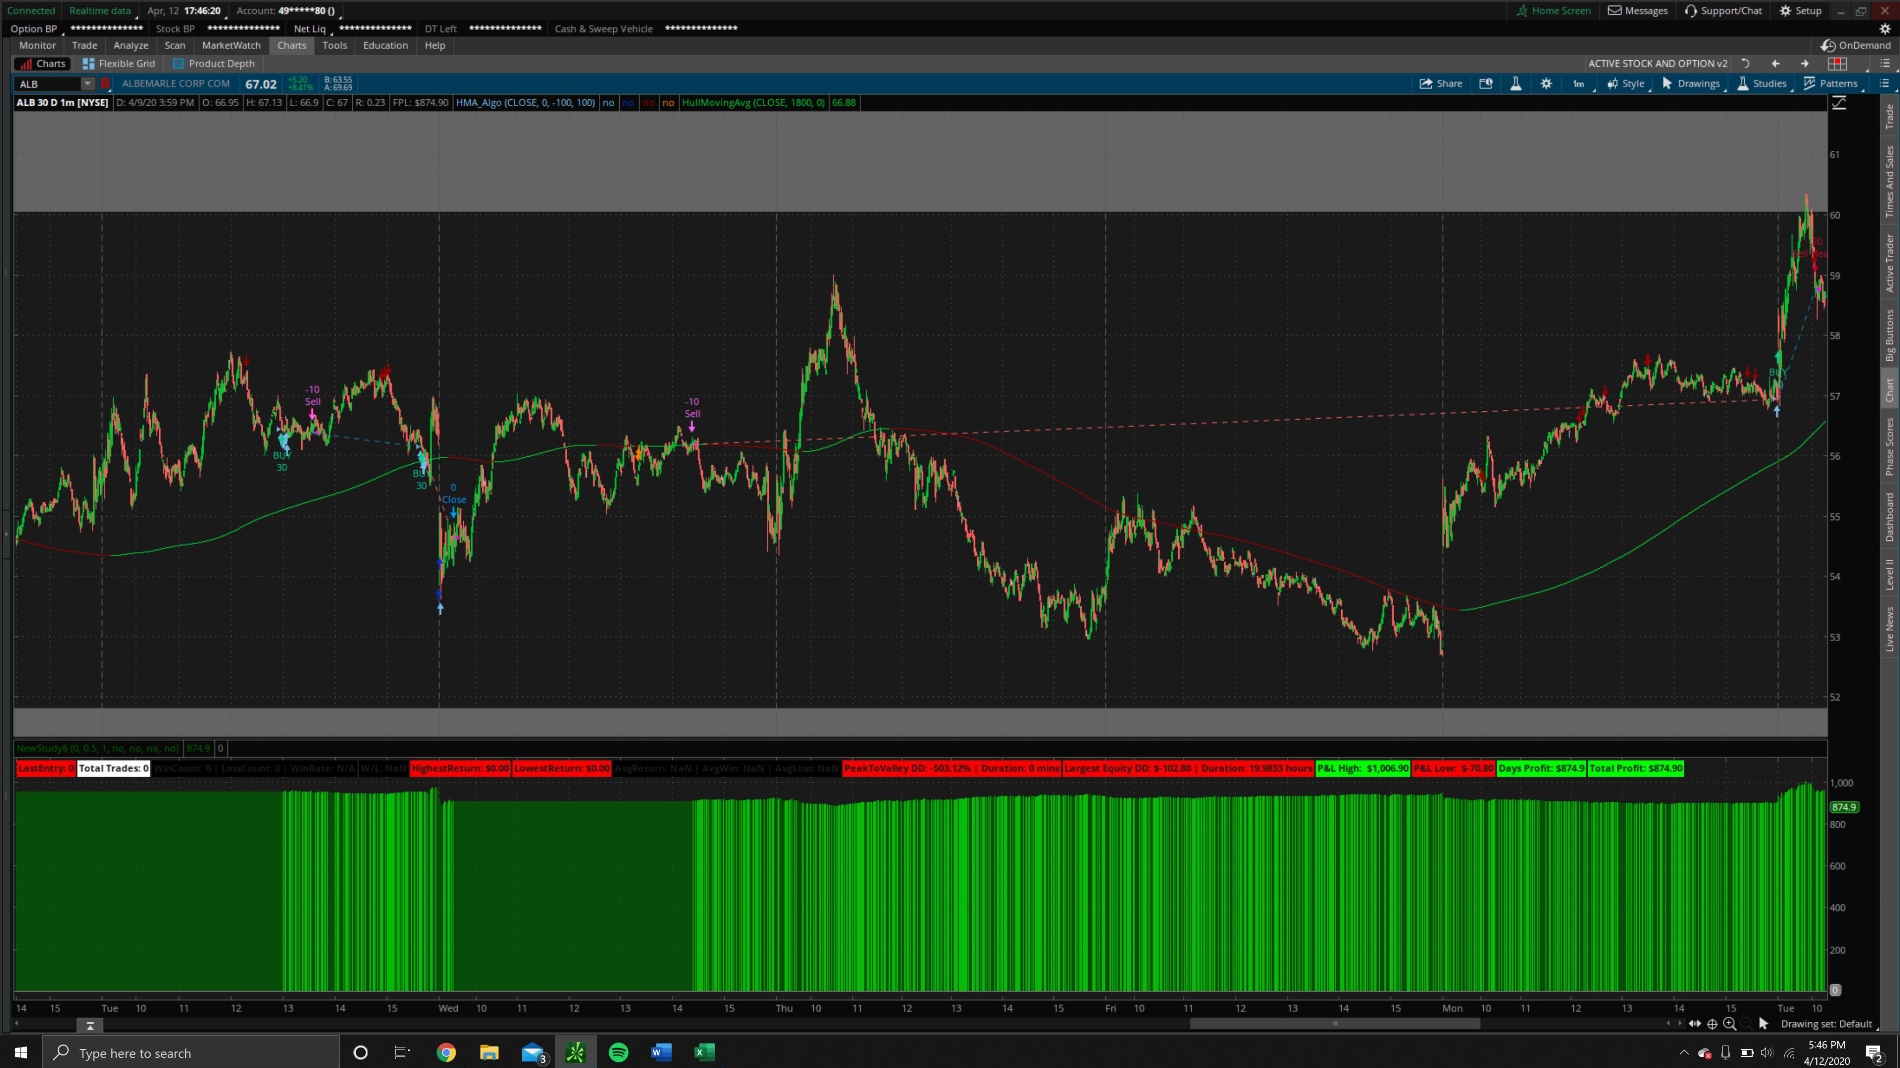The height and width of the screenshot is (1068, 1900).
Task: Open the Studies menu
Action: tap(1762, 84)
